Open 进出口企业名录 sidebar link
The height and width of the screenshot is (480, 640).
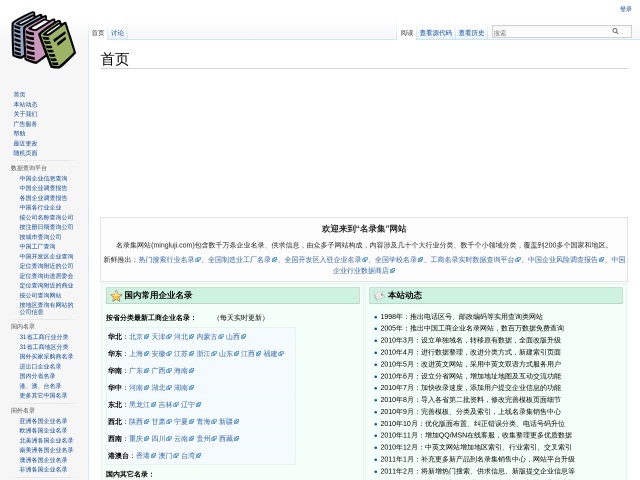pos(40,366)
